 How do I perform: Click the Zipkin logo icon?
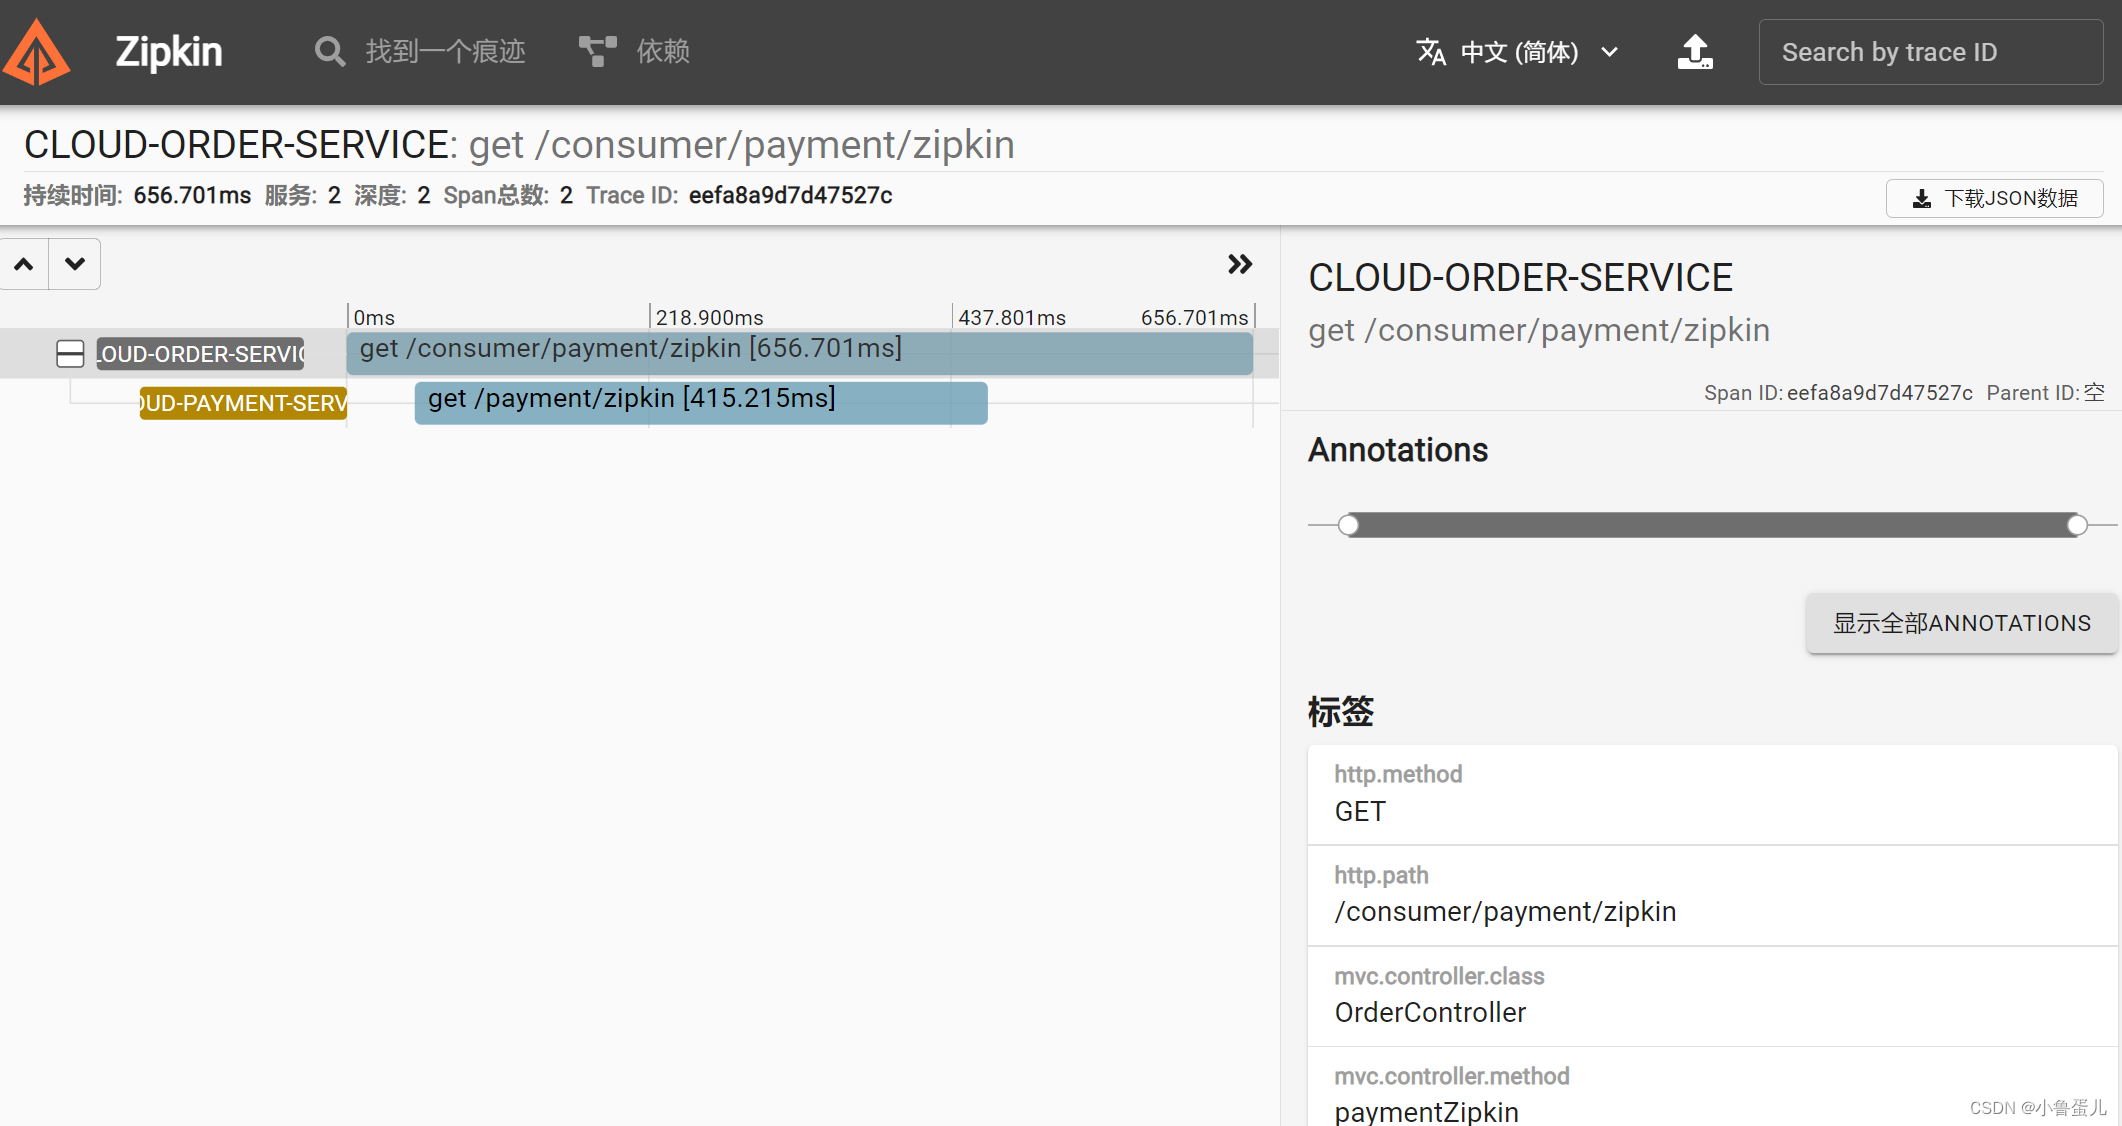[37, 52]
